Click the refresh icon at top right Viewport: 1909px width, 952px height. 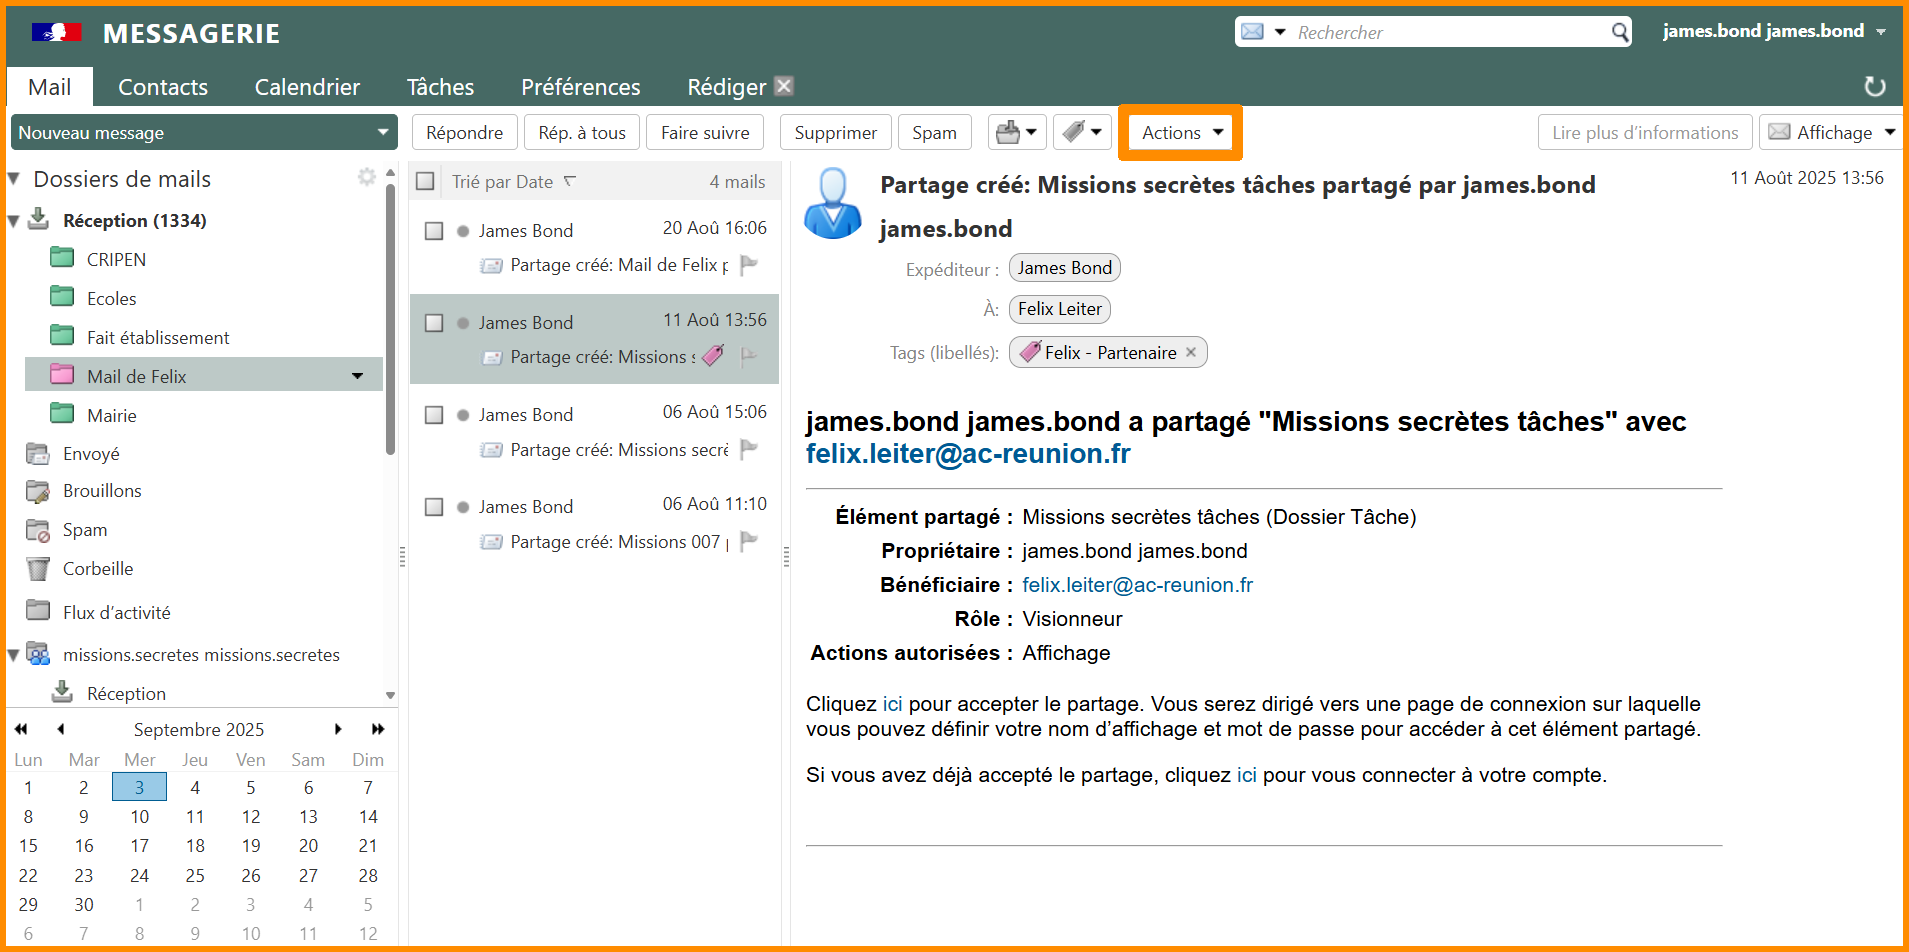tap(1874, 87)
